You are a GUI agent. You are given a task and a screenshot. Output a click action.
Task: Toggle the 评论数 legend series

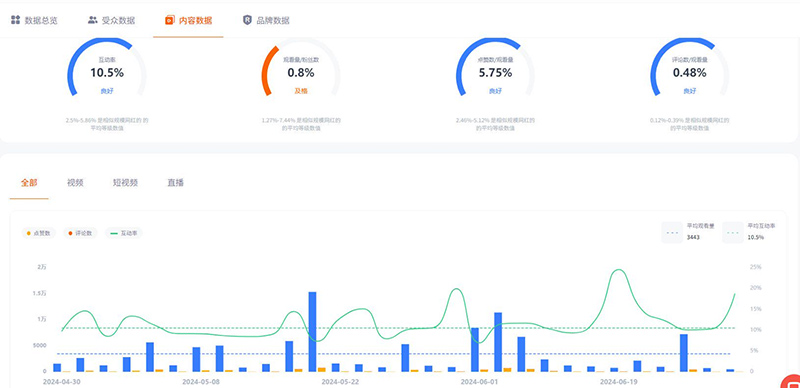tap(80, 233)
